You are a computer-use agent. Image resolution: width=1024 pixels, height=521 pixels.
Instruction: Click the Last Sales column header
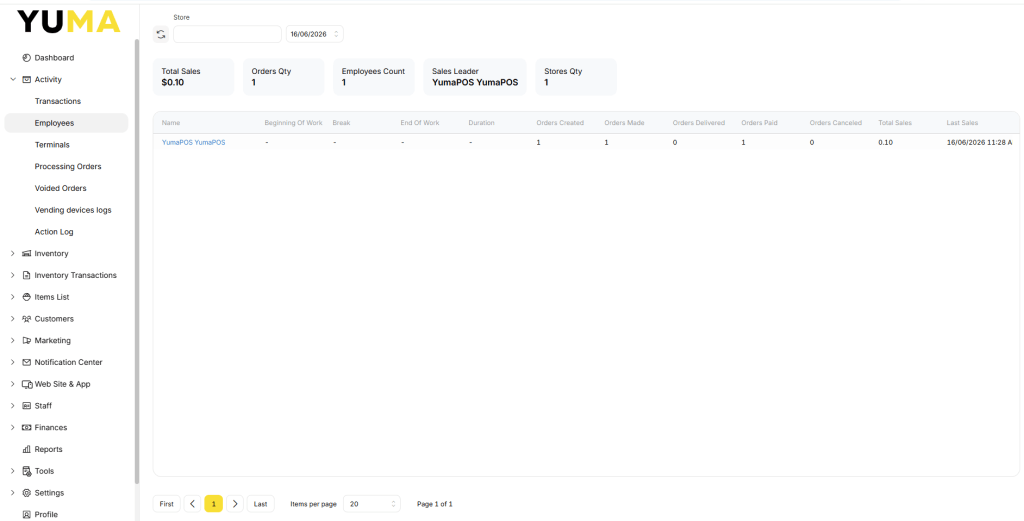pos(963,123)
